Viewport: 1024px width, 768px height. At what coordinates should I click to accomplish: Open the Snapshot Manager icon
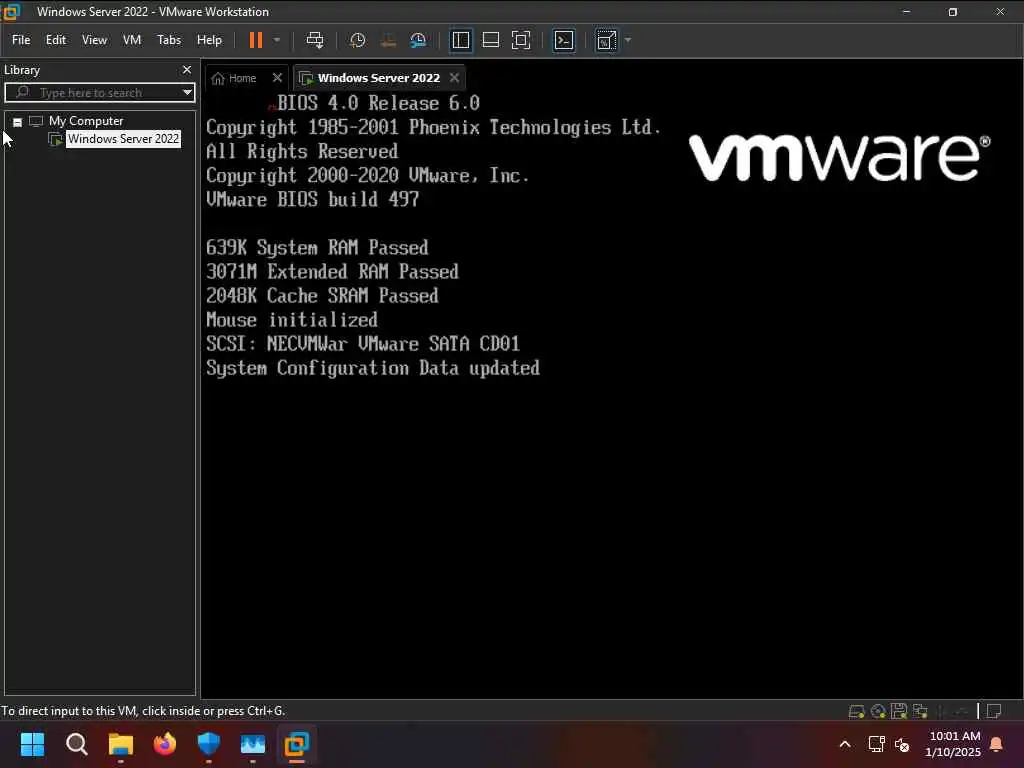[418, 40]
